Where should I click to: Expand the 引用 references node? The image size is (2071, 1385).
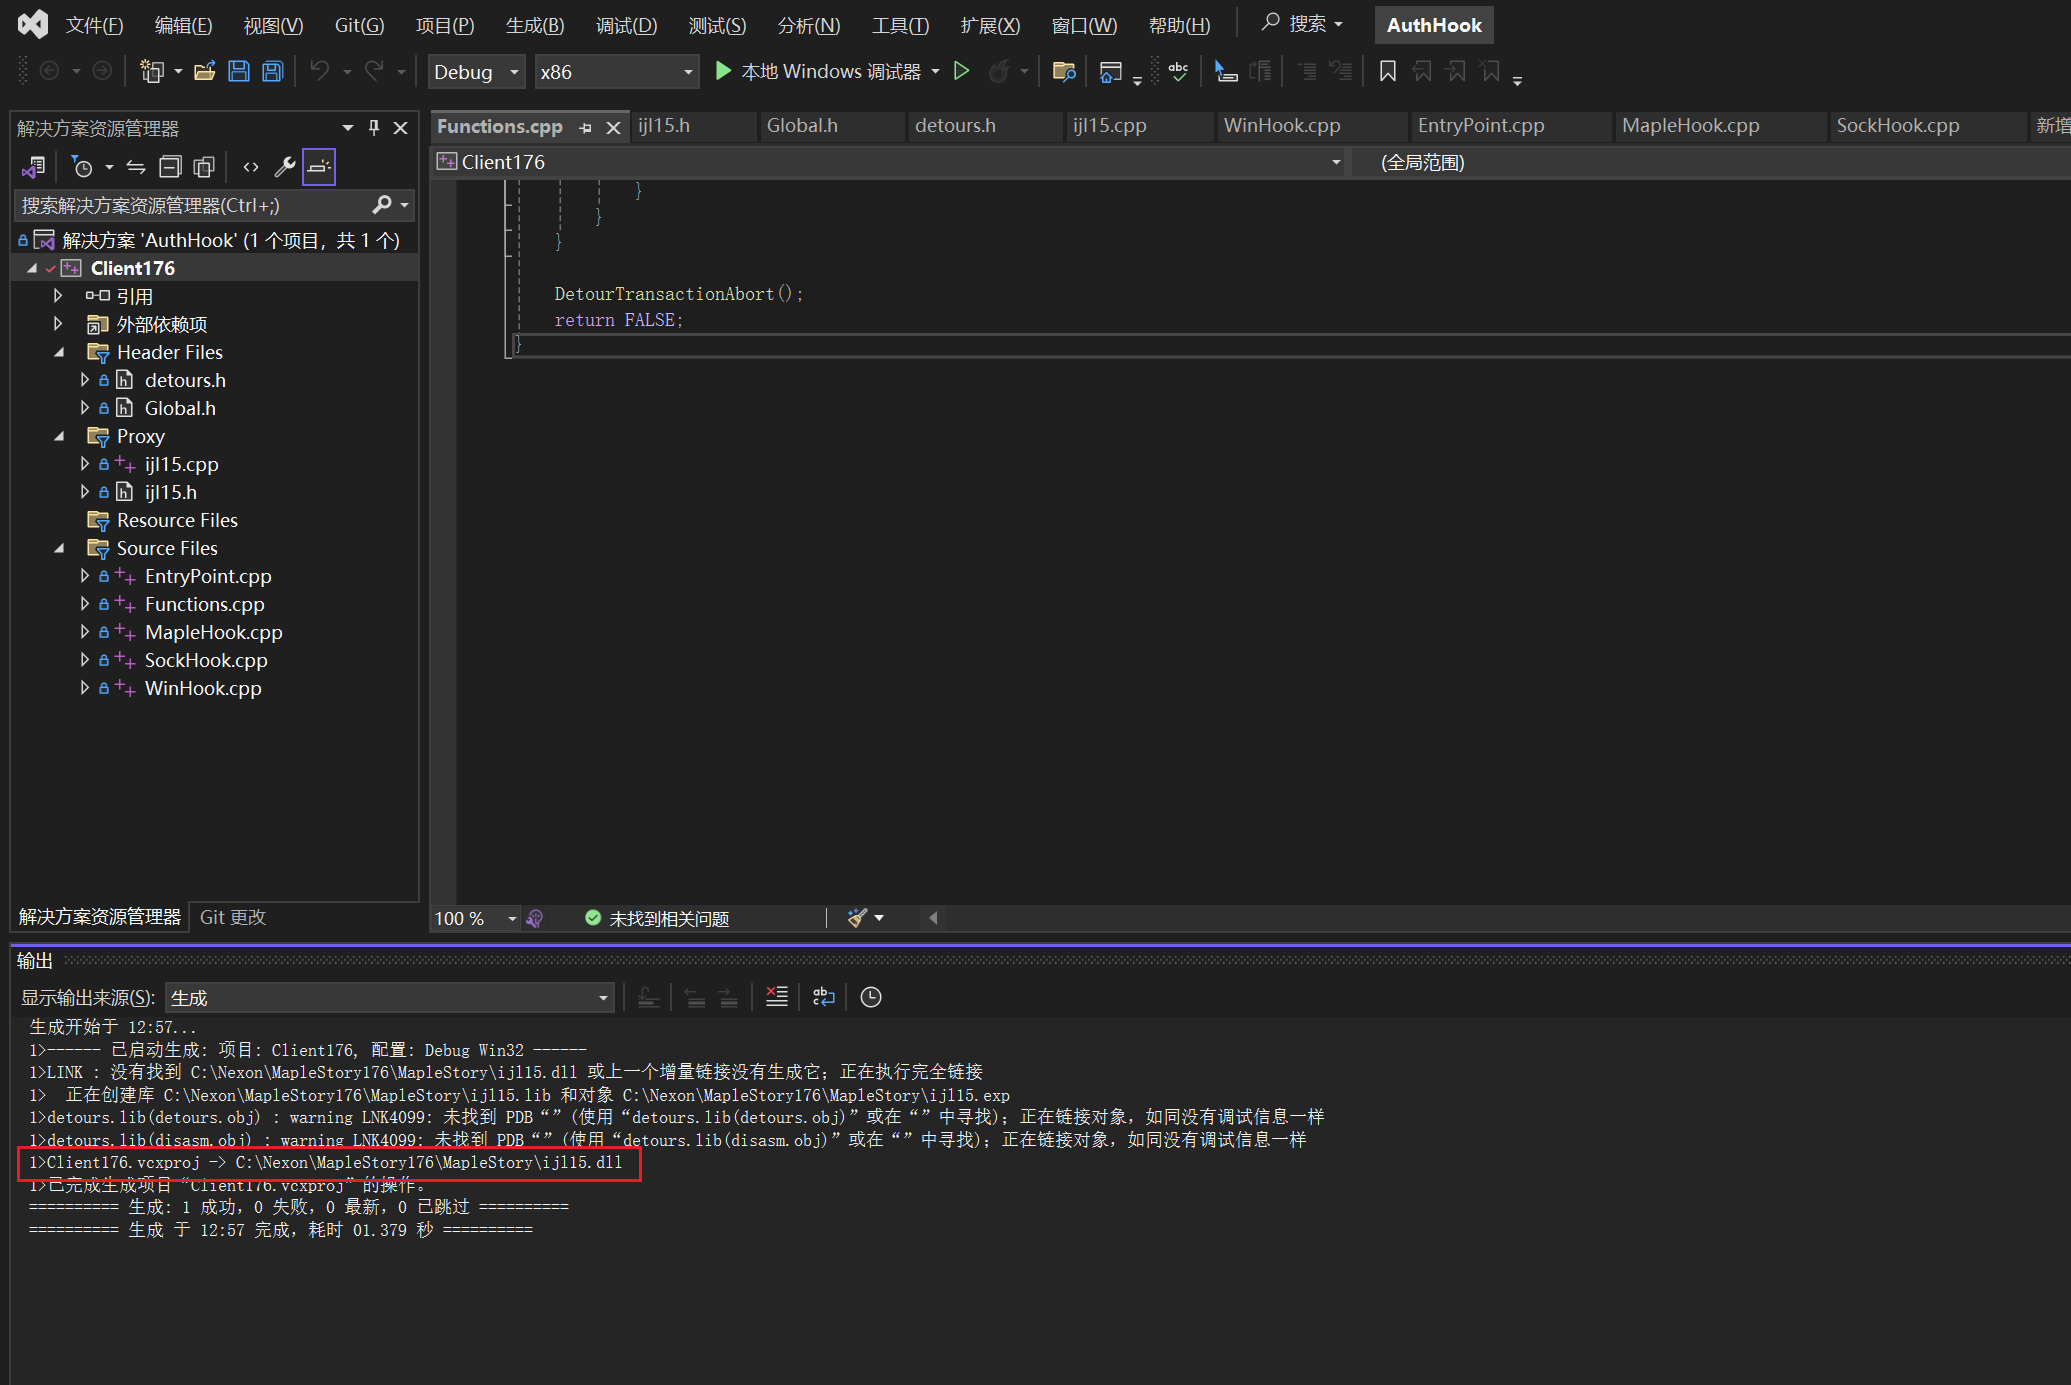pos(58,296)
